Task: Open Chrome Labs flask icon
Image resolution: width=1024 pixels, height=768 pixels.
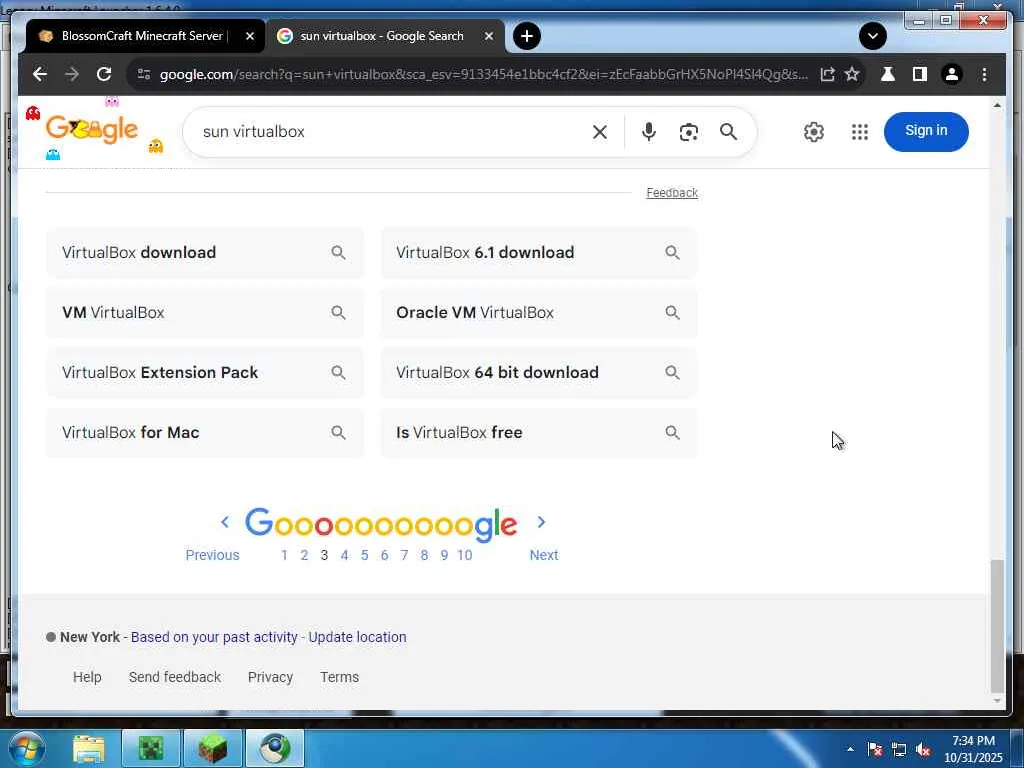Action: 888,74
